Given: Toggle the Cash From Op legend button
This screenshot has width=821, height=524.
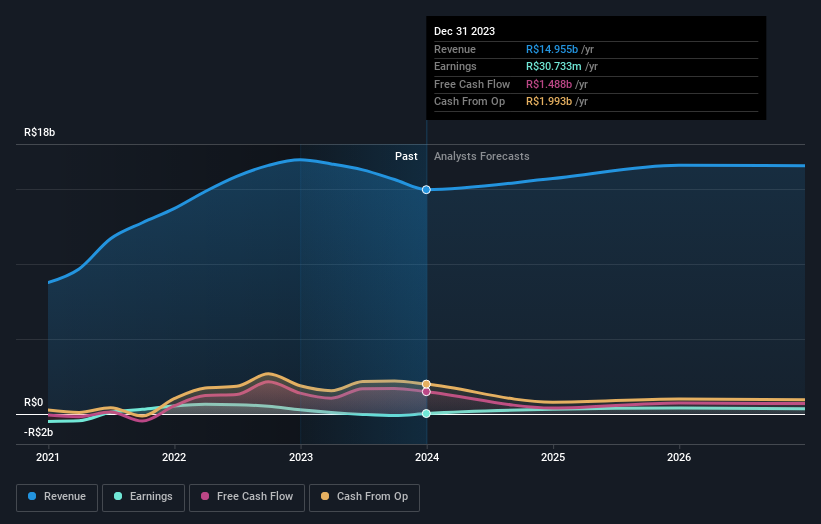Looking at the screenshot, I should (364, 497).
